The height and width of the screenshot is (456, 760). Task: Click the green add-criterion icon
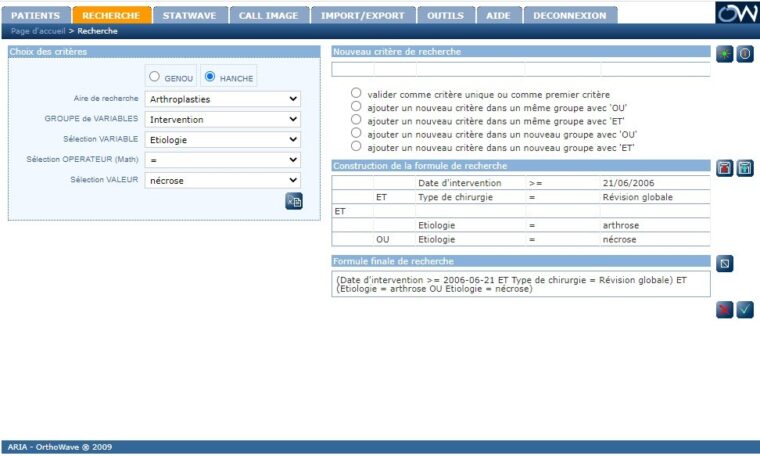tap(724, 54)
